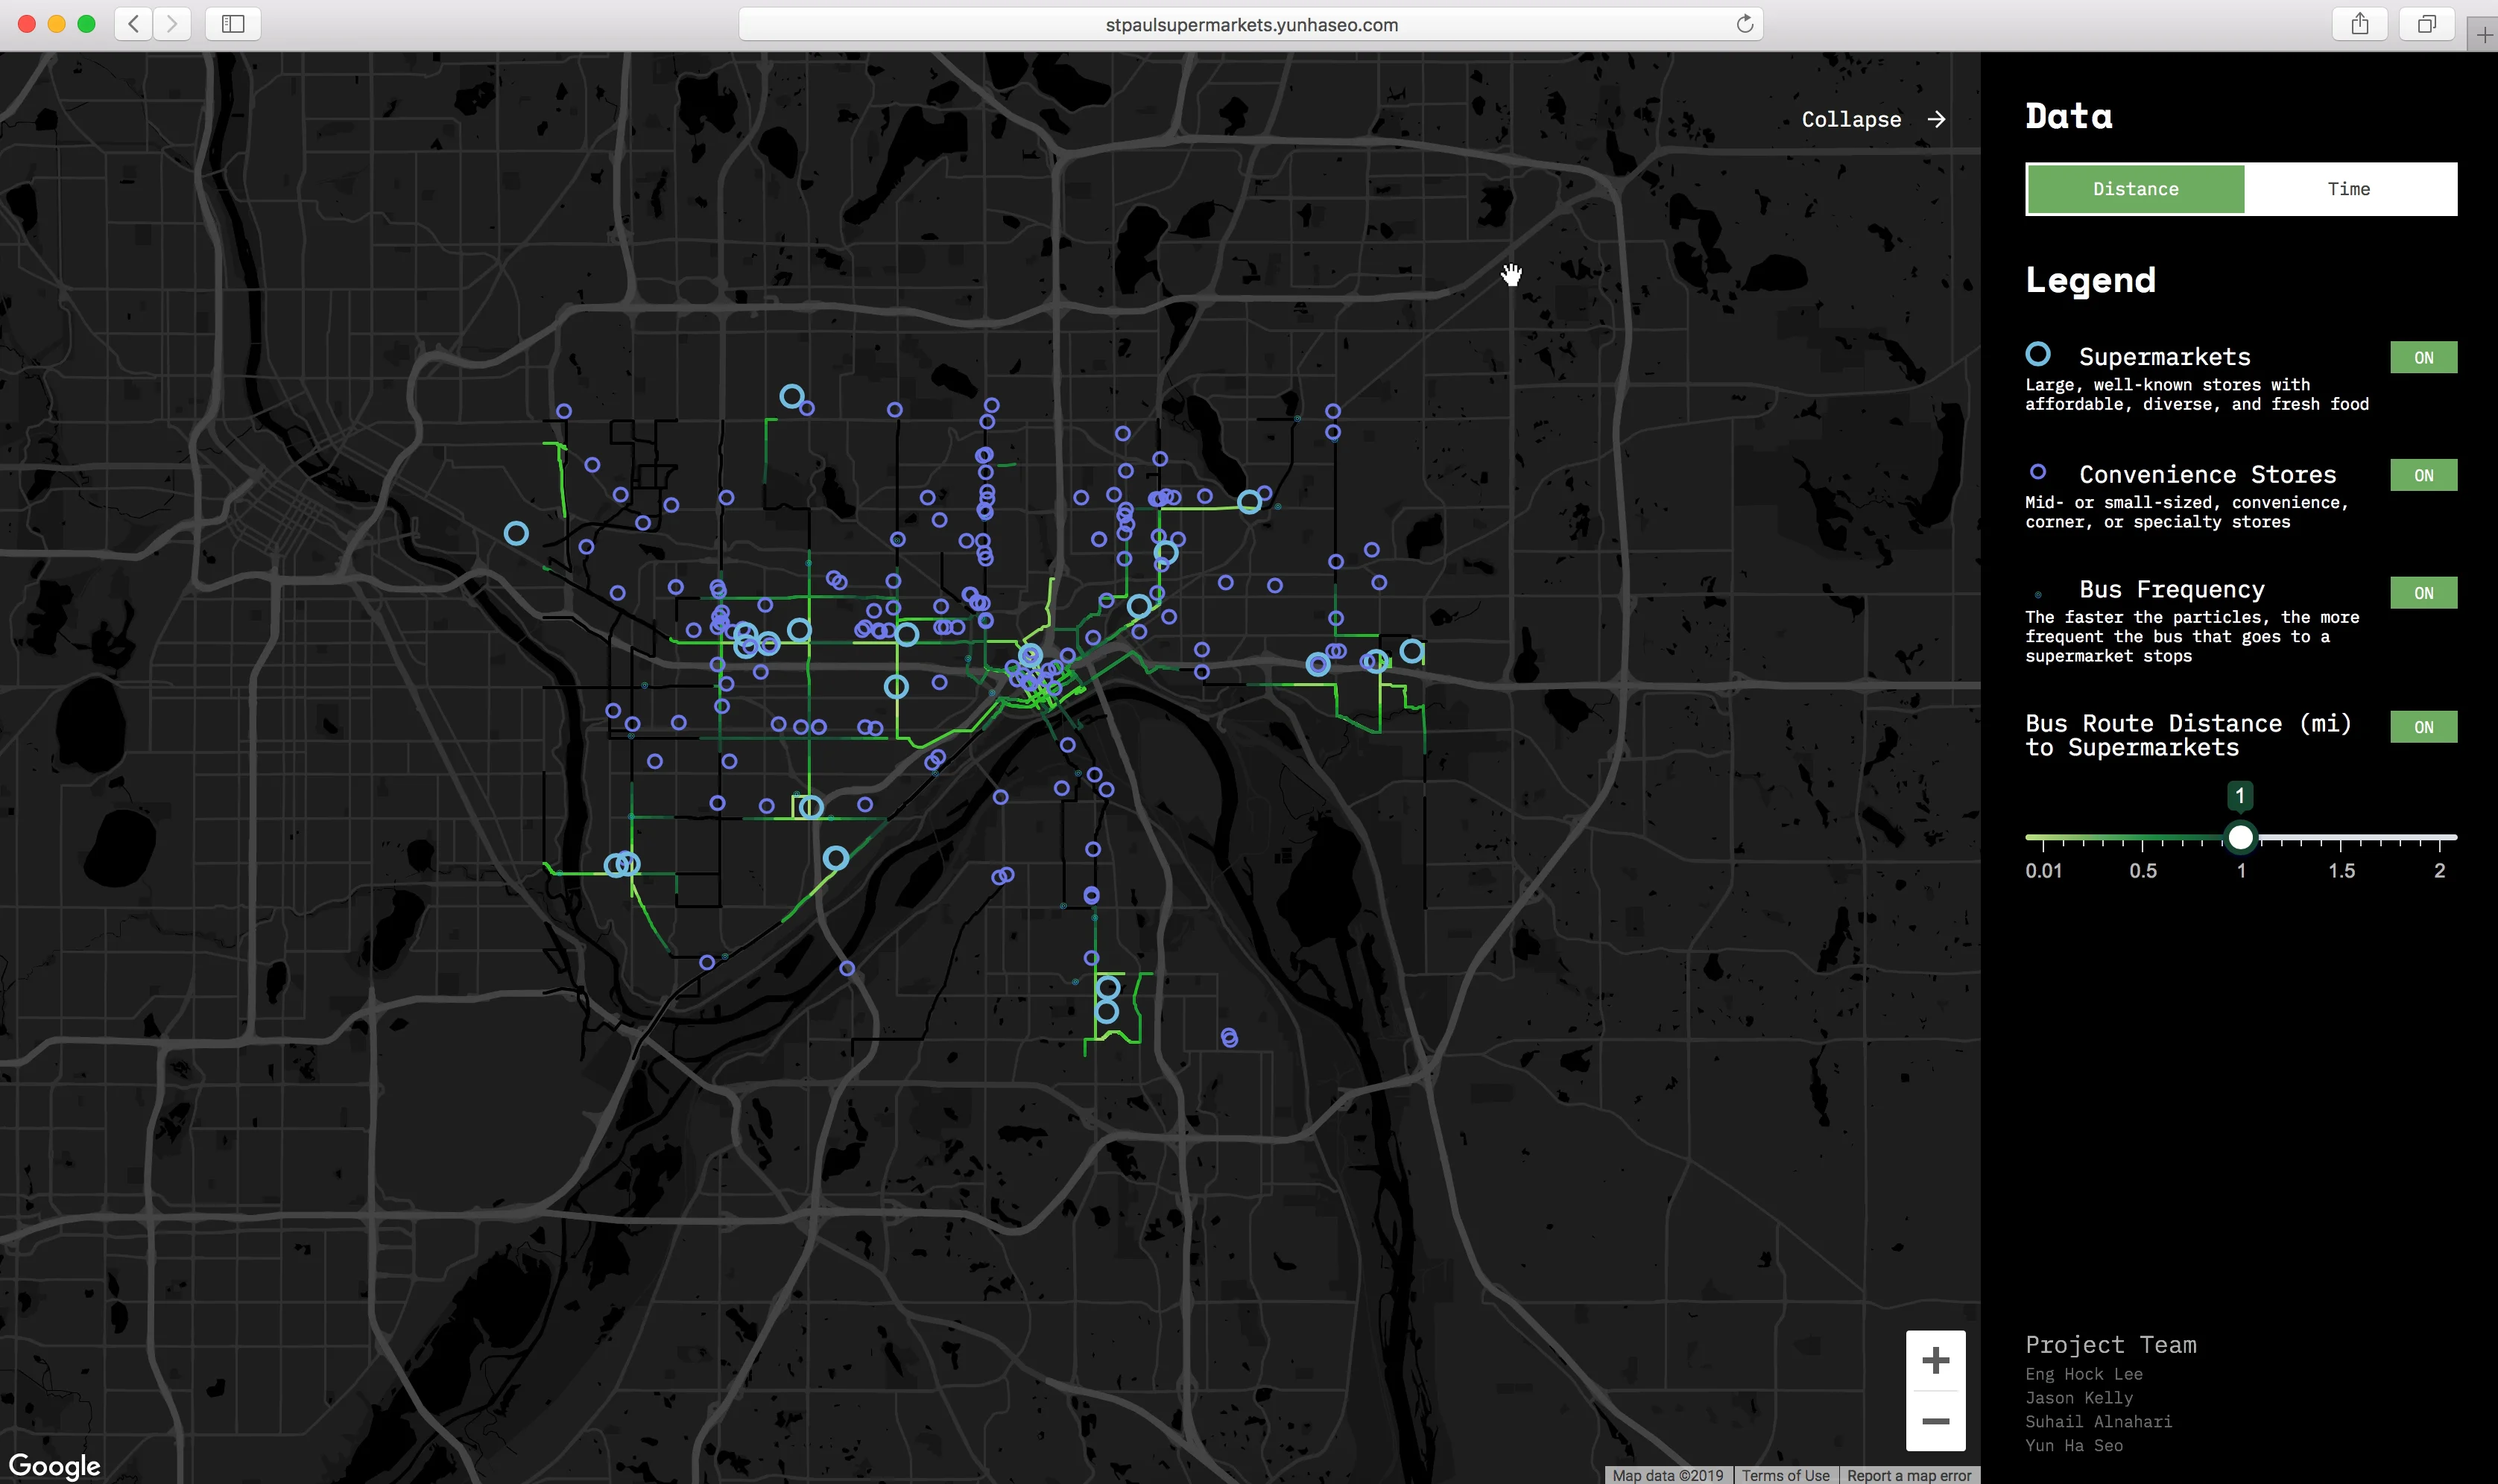Image resolution: width=2498 pixels, height=1484 pixels.
Task: Open the Safari share menu
Action: tap(2360, 24)
